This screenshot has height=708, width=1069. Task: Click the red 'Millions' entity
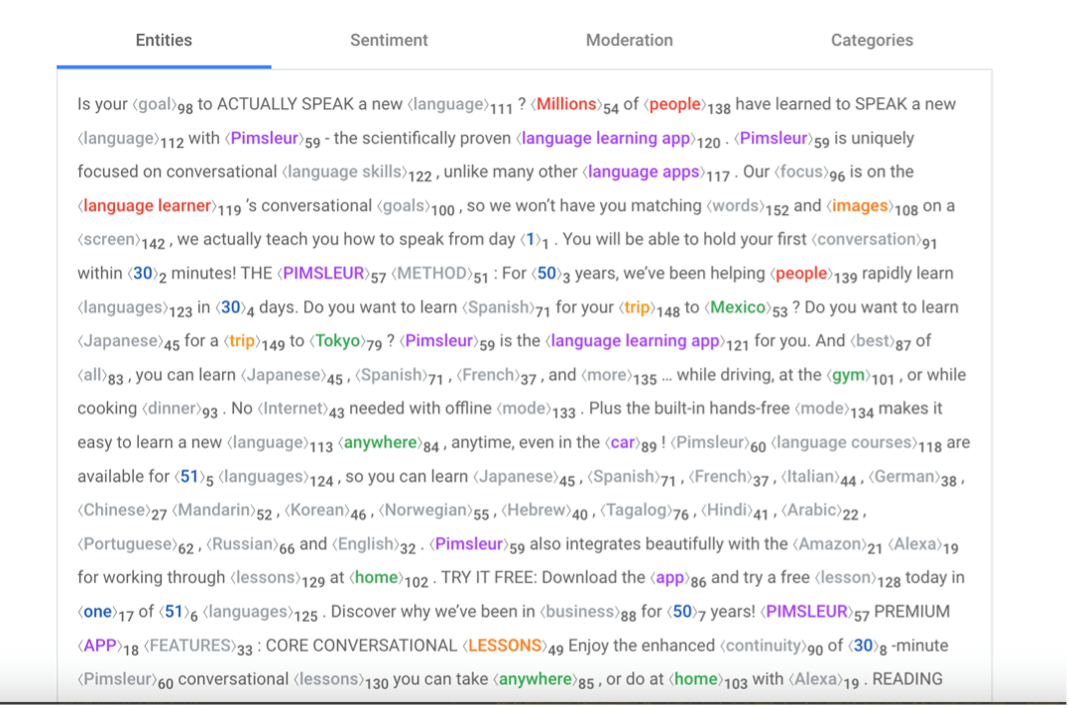tap(566, 104)
